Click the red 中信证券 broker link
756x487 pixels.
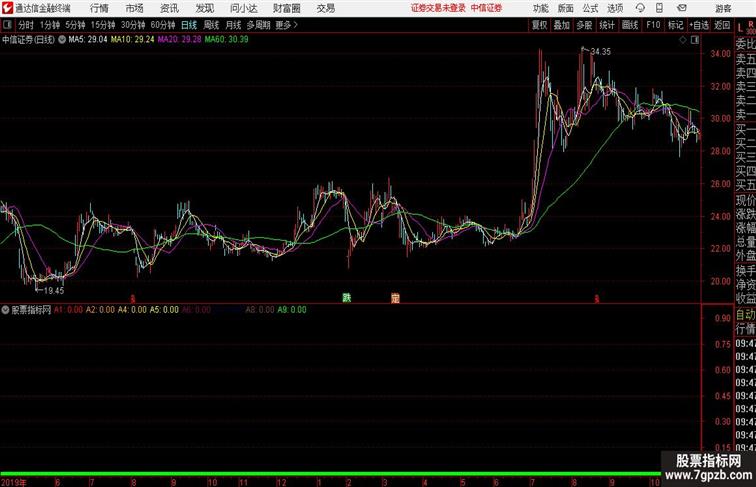click(486, 8)
